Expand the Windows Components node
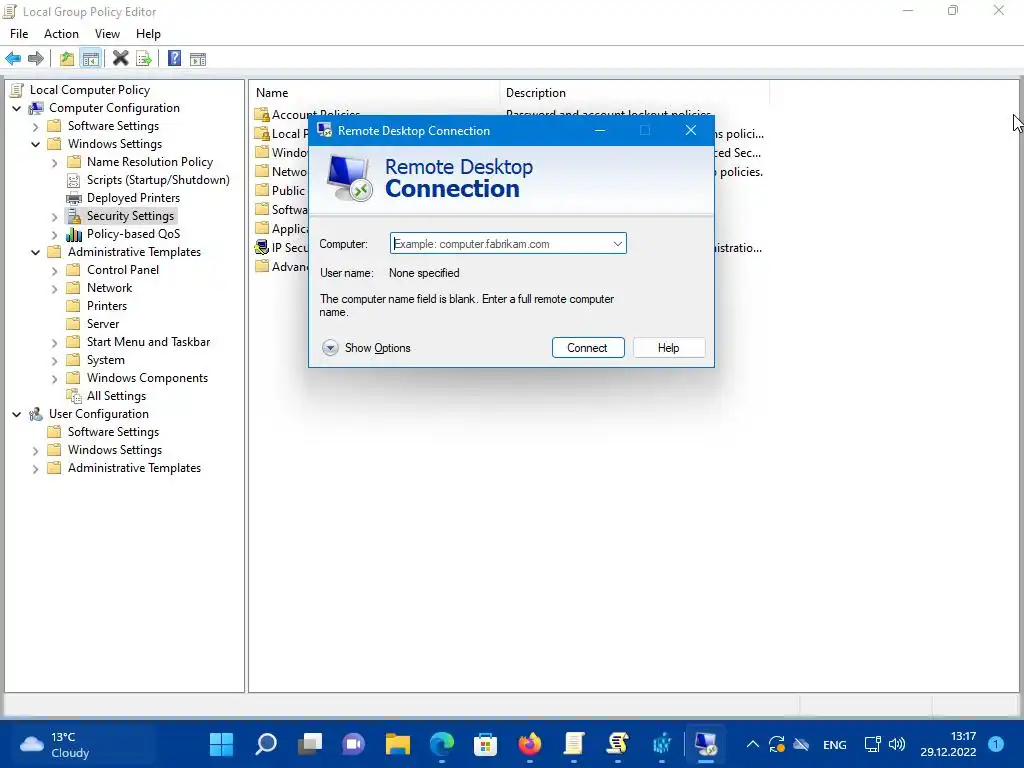The image size is (1024, 768). click(x=55, y=378)
